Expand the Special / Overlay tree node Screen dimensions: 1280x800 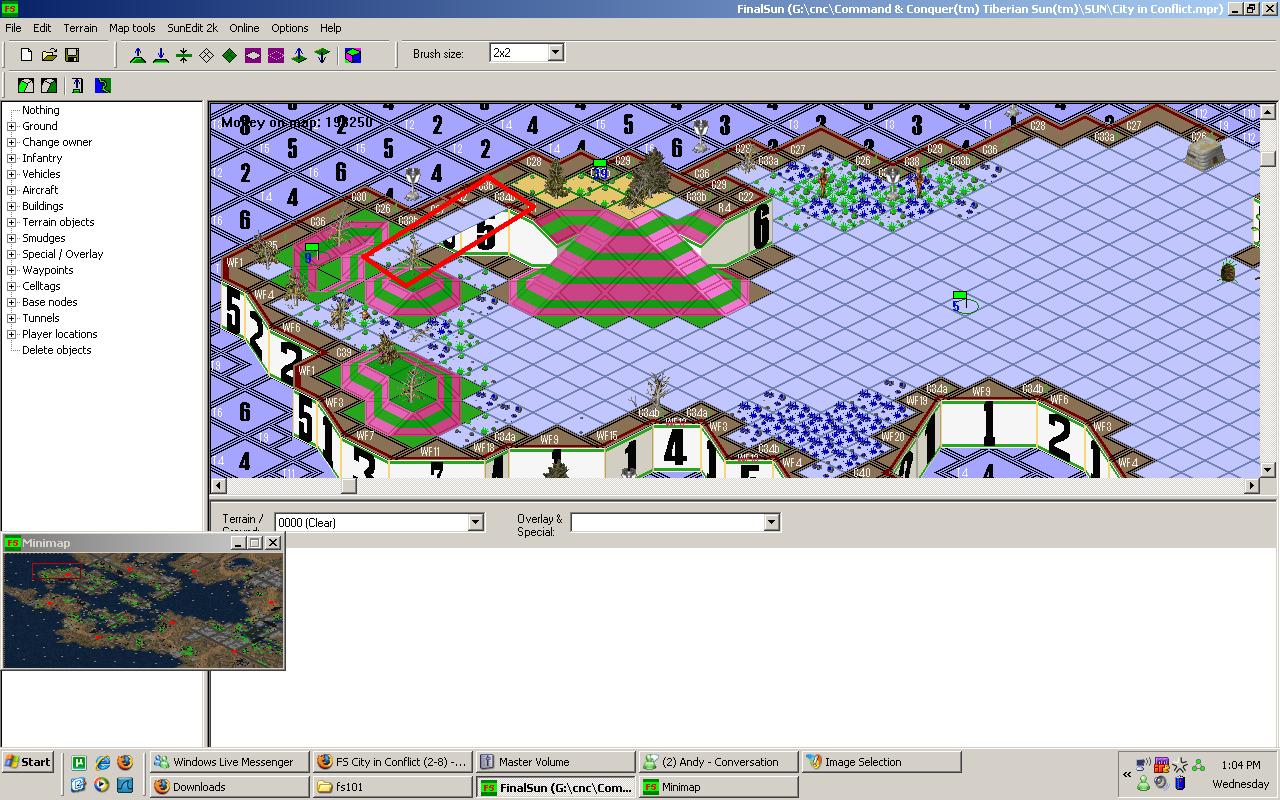click(12, 254)
